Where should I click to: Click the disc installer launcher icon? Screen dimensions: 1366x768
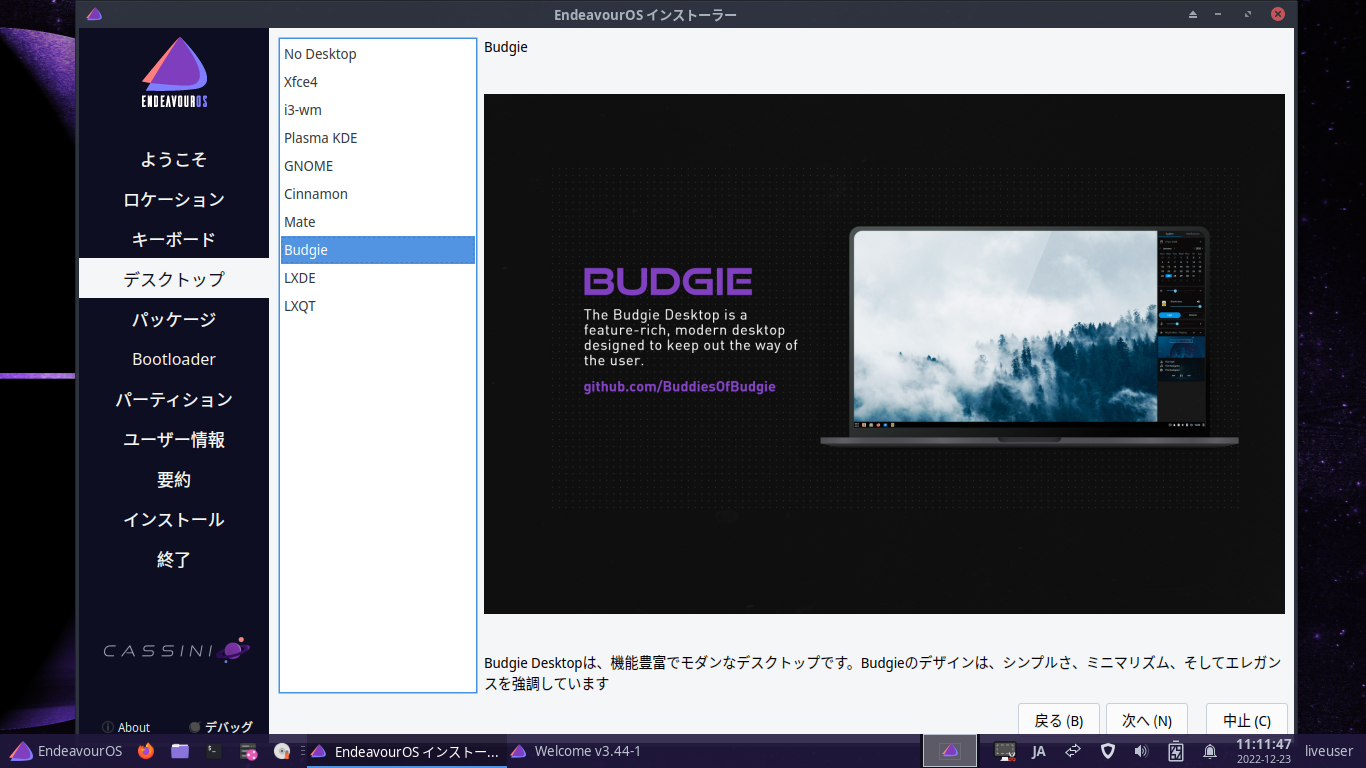click(x=283, y=751)
